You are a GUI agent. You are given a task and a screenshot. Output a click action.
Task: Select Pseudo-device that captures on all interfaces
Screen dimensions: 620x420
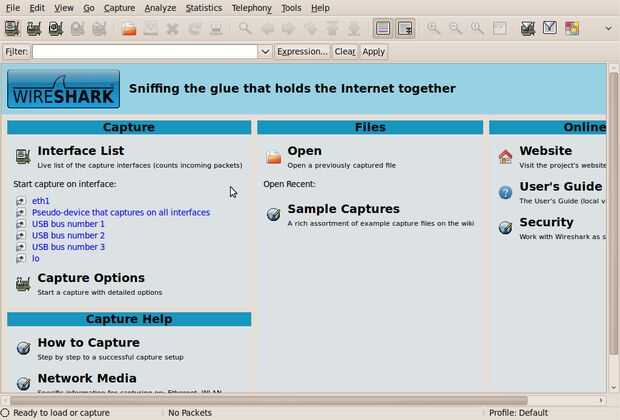point(121,212)
